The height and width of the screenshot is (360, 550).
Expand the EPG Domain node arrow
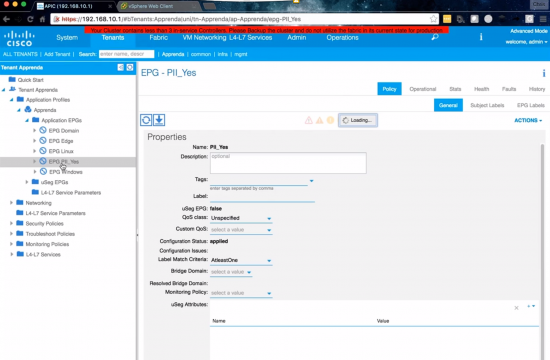(x=34, y=130)
